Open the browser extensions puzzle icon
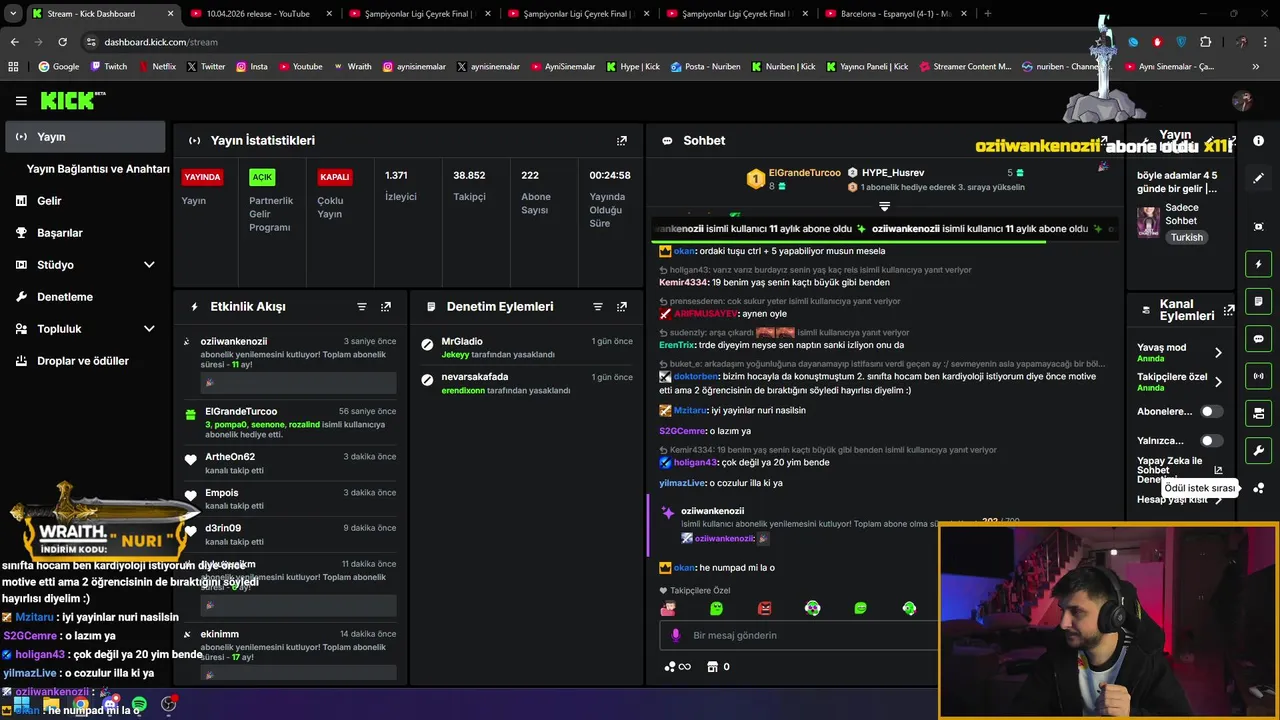The height and width of the screenshot is (720, 1280). 1205,42
